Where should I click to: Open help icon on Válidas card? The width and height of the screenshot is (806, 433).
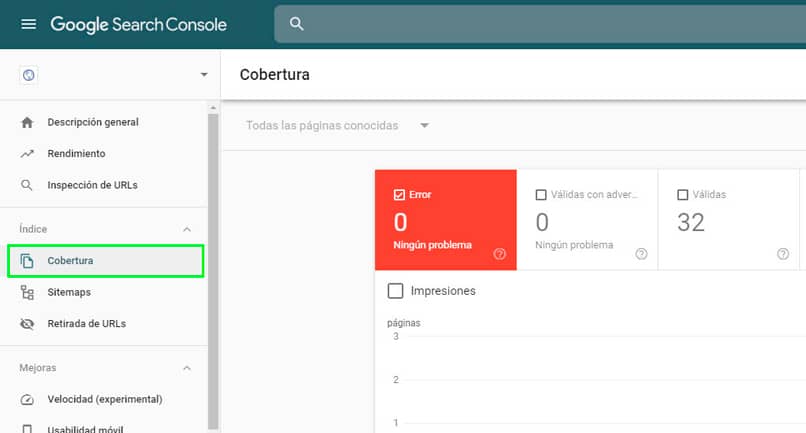click(x=783, y=254)
